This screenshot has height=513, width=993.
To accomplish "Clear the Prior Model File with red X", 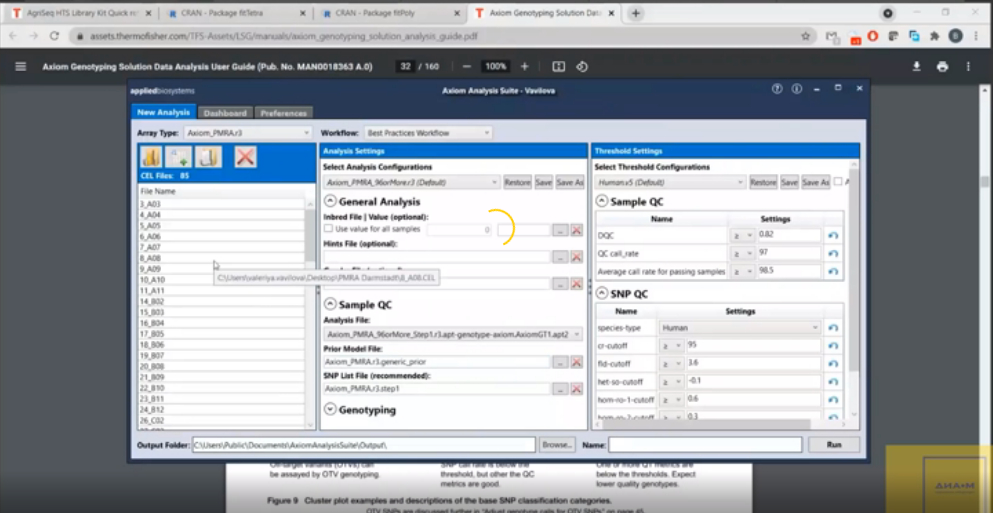I will tap(576, 362).
